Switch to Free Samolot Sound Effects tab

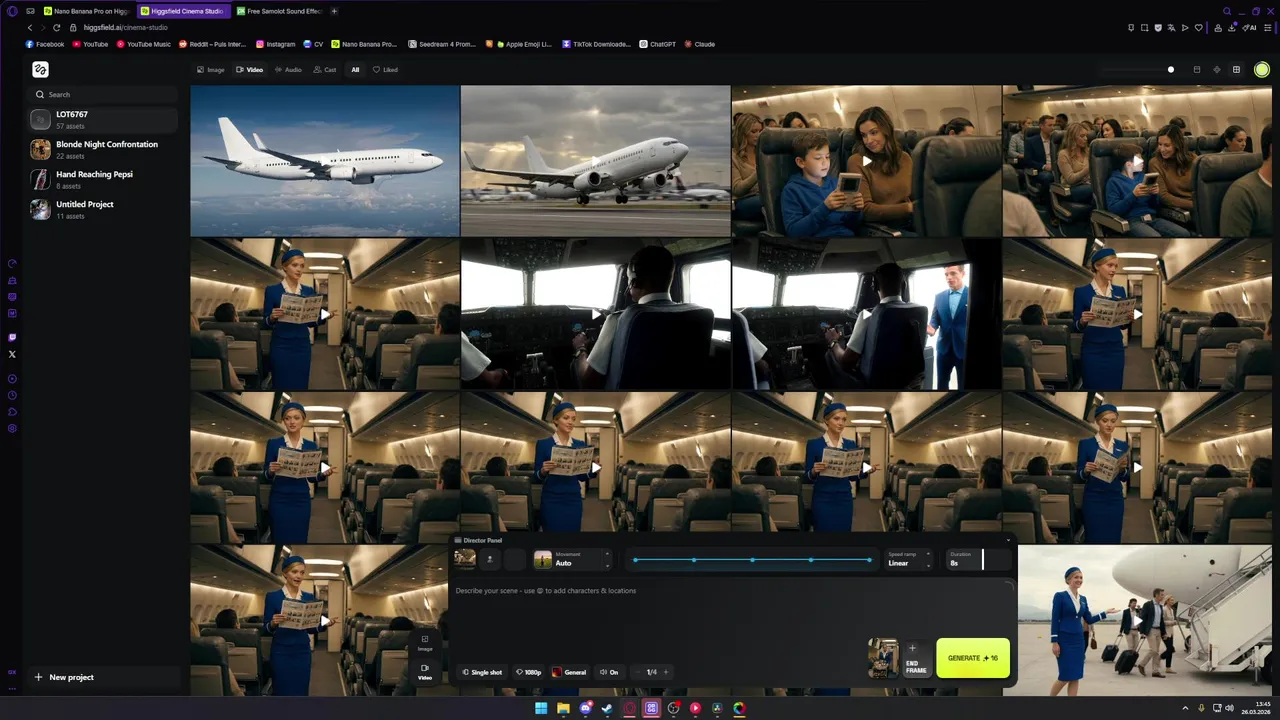(x=279, y=11)
